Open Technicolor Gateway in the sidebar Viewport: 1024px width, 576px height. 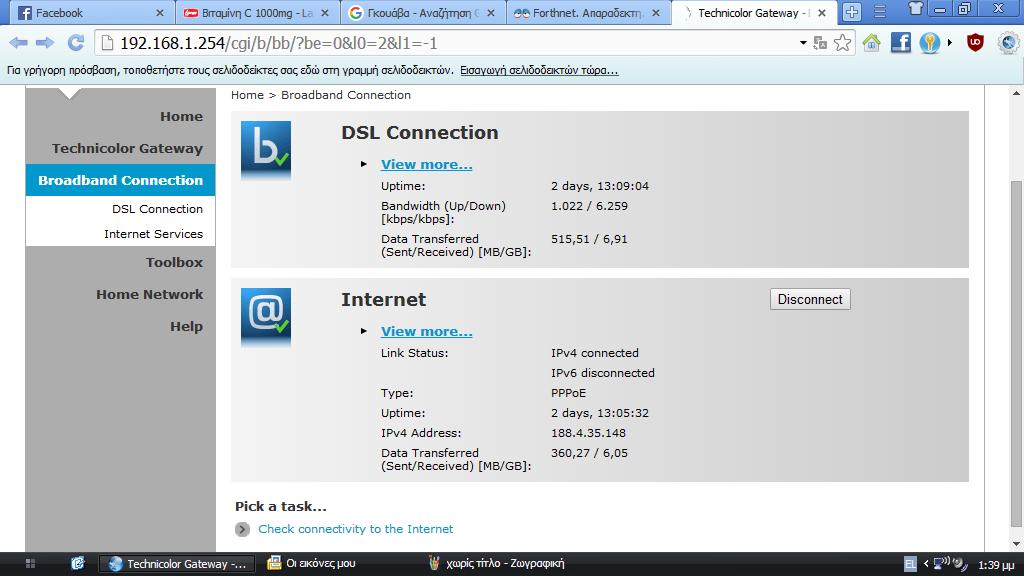[x=127, y=148]
